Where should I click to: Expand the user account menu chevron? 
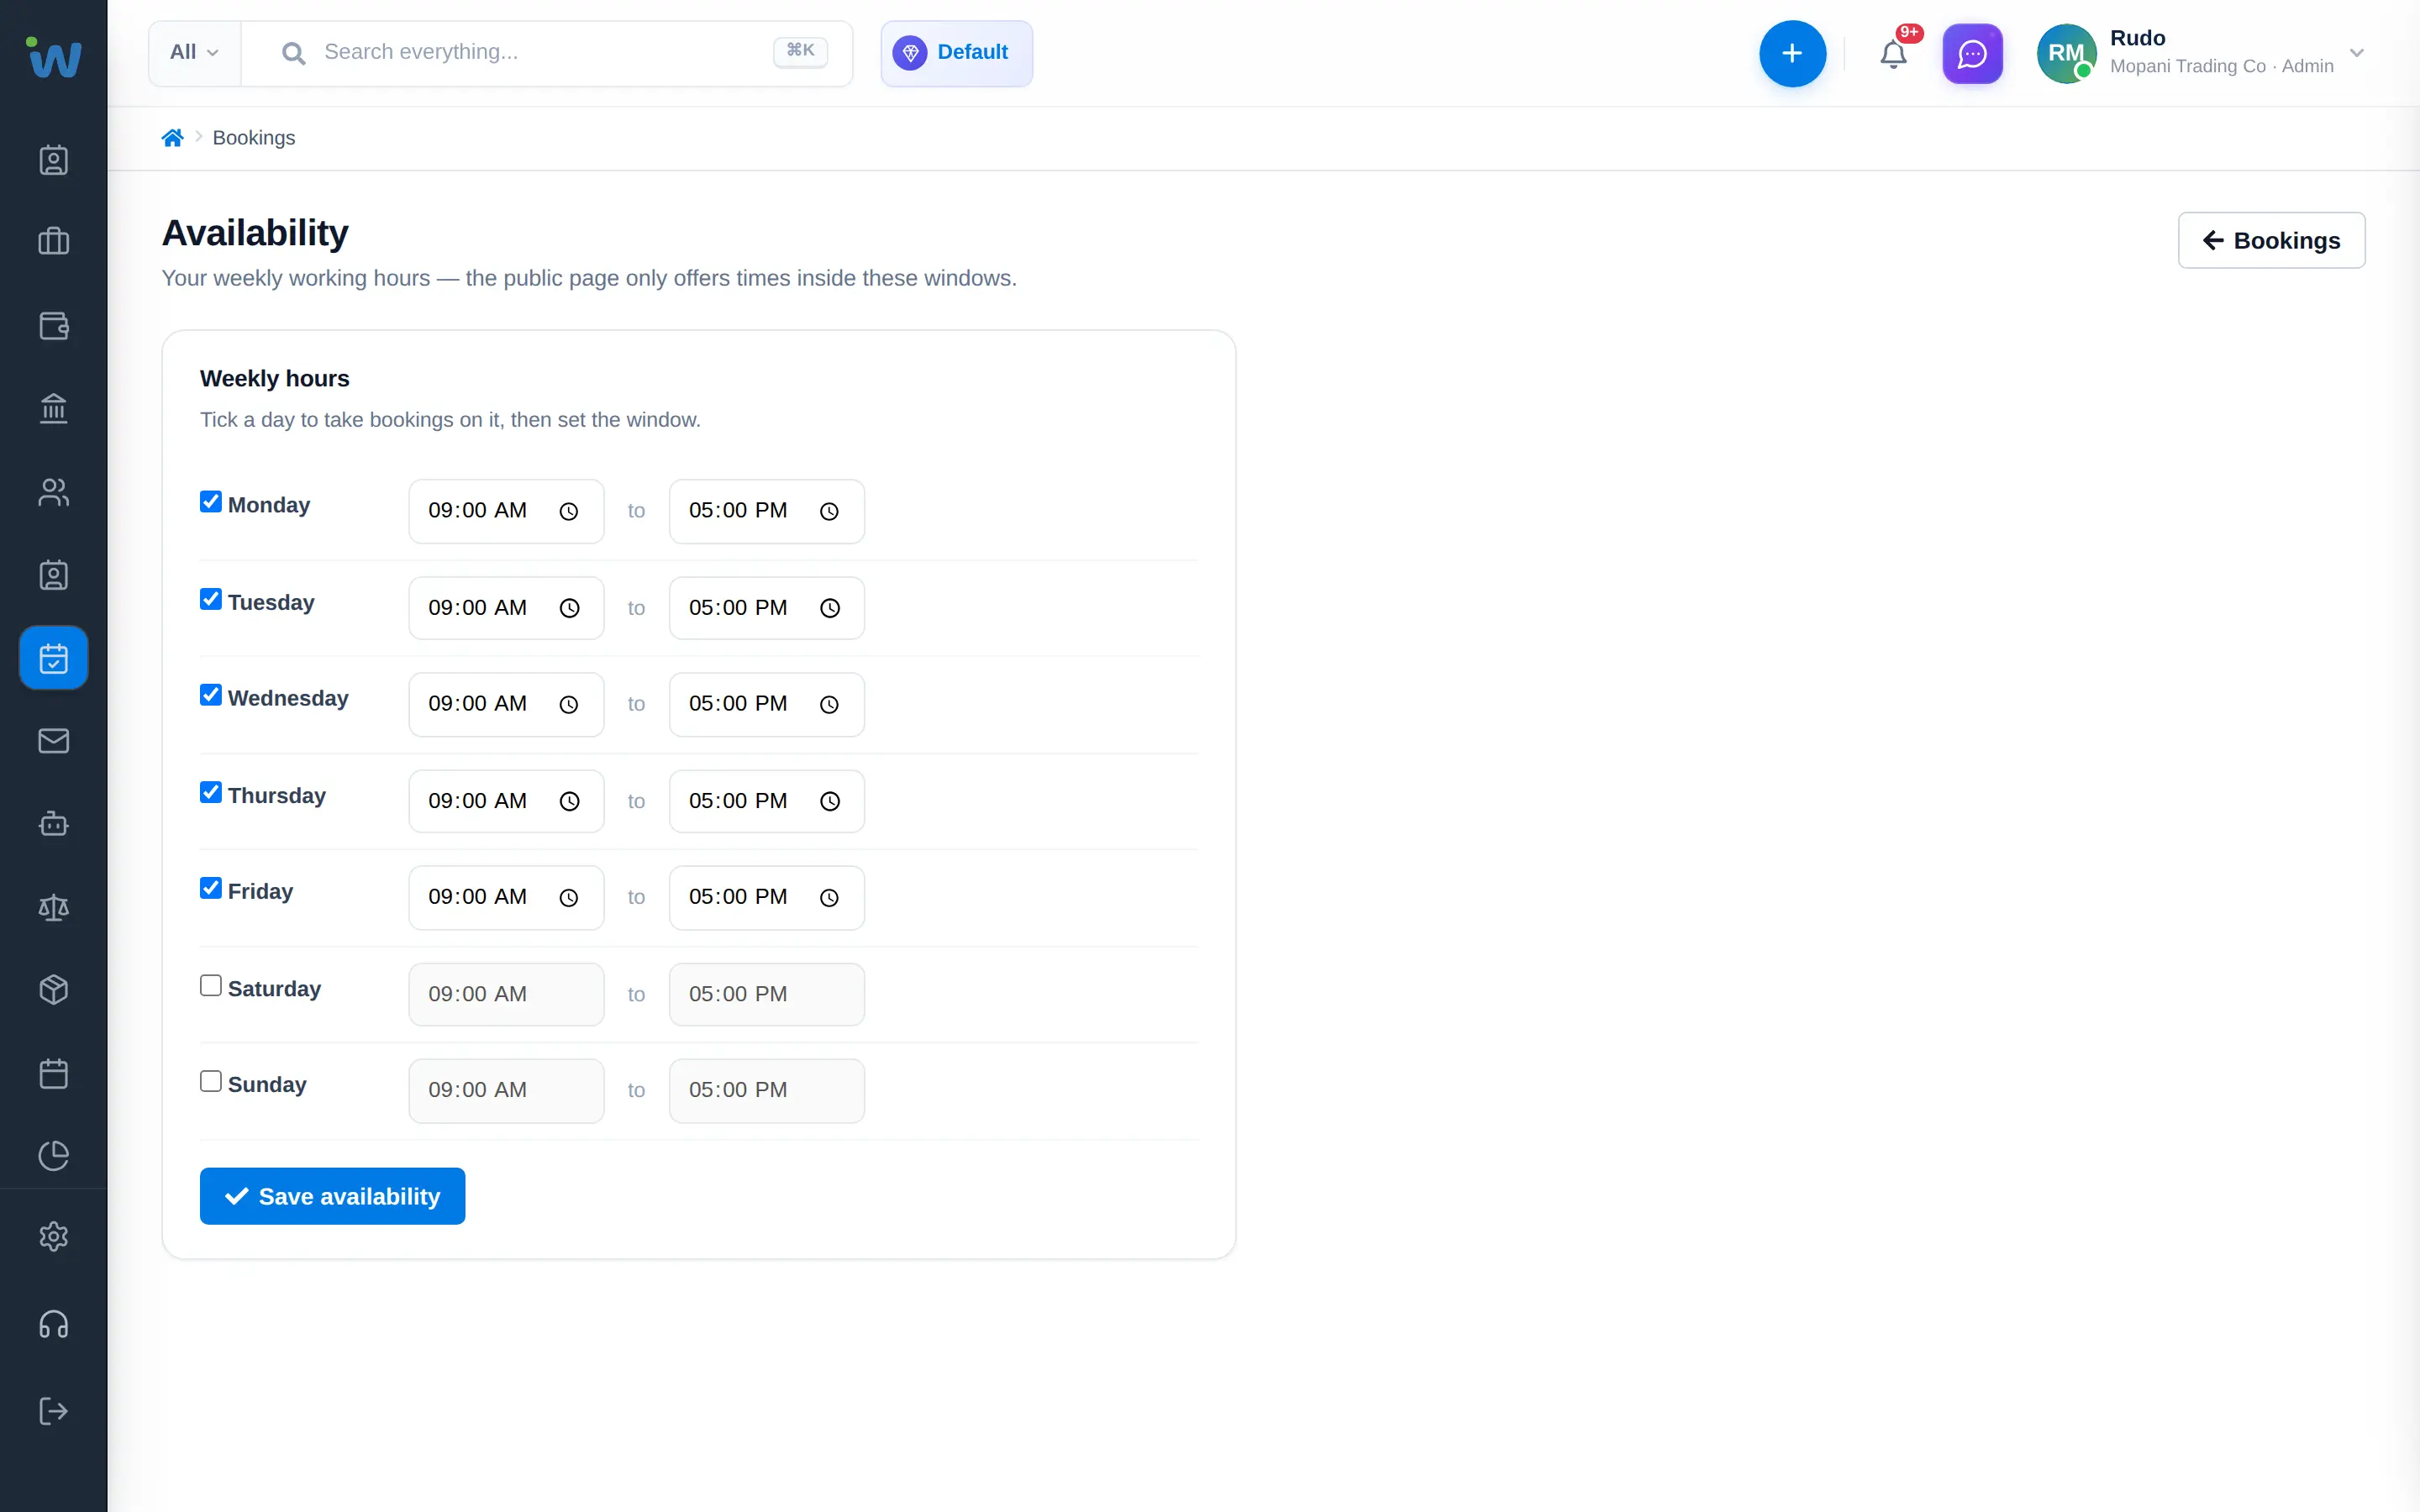2357,53
